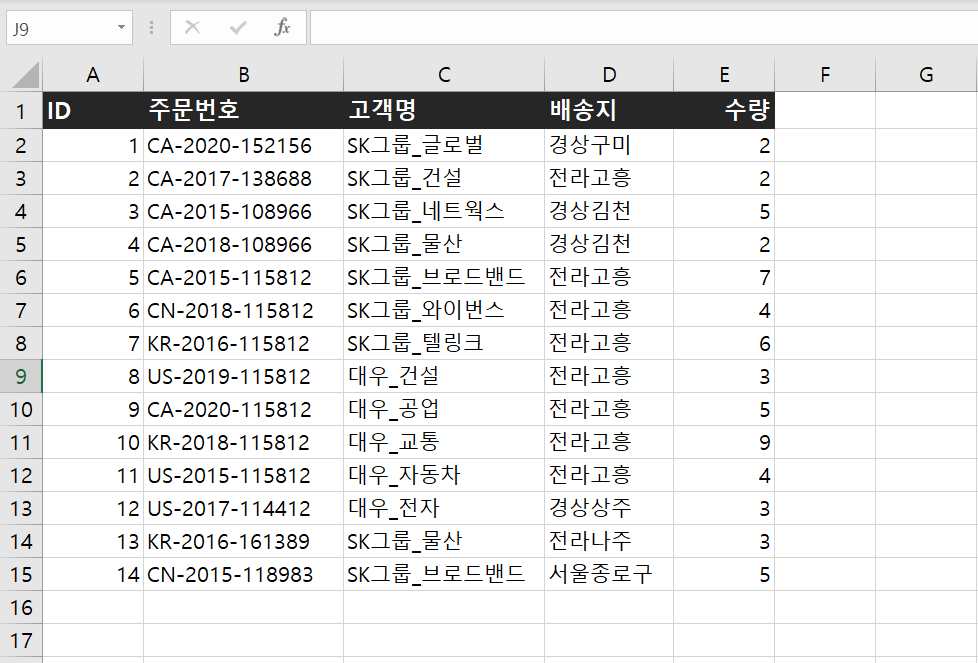
Task: Select cell KR-2018-115812
Action: tap(244, 443)
